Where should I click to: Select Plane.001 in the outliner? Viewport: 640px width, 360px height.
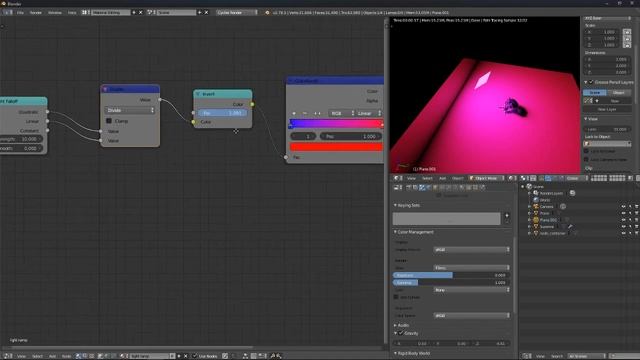click(548, 220)
